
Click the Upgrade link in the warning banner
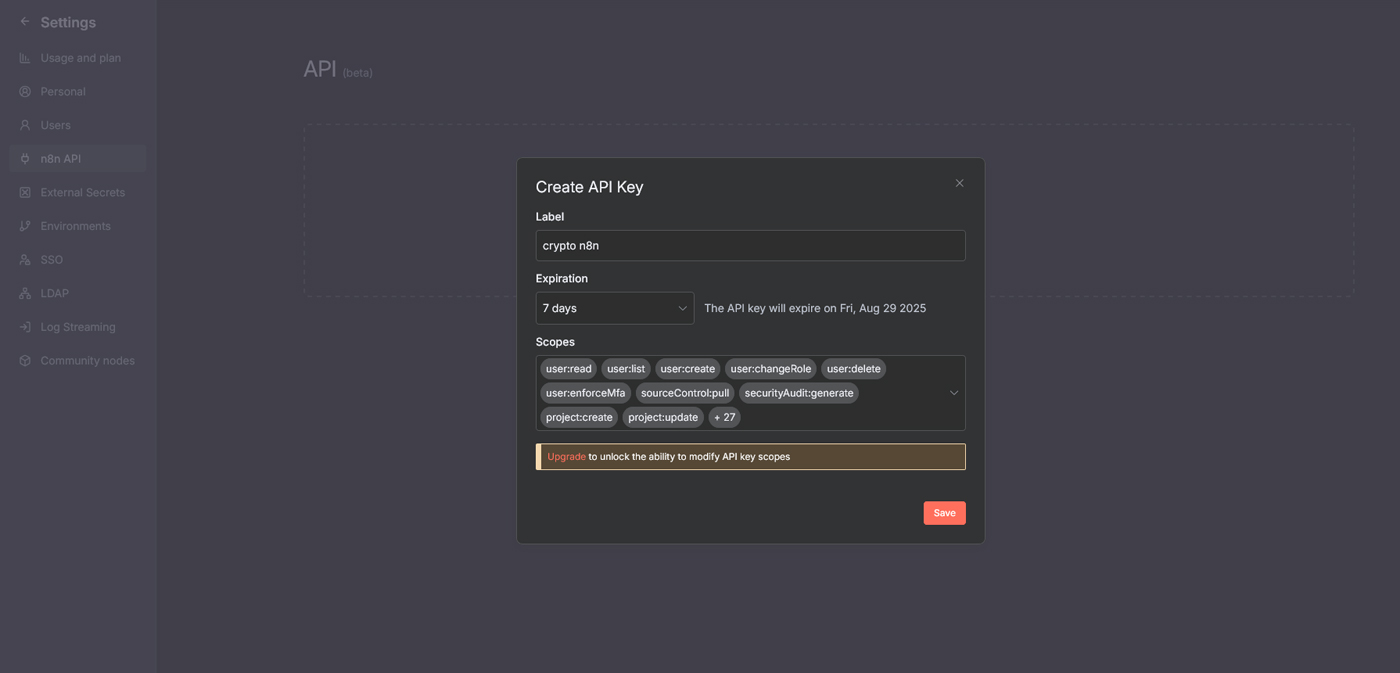coord(566,456)
